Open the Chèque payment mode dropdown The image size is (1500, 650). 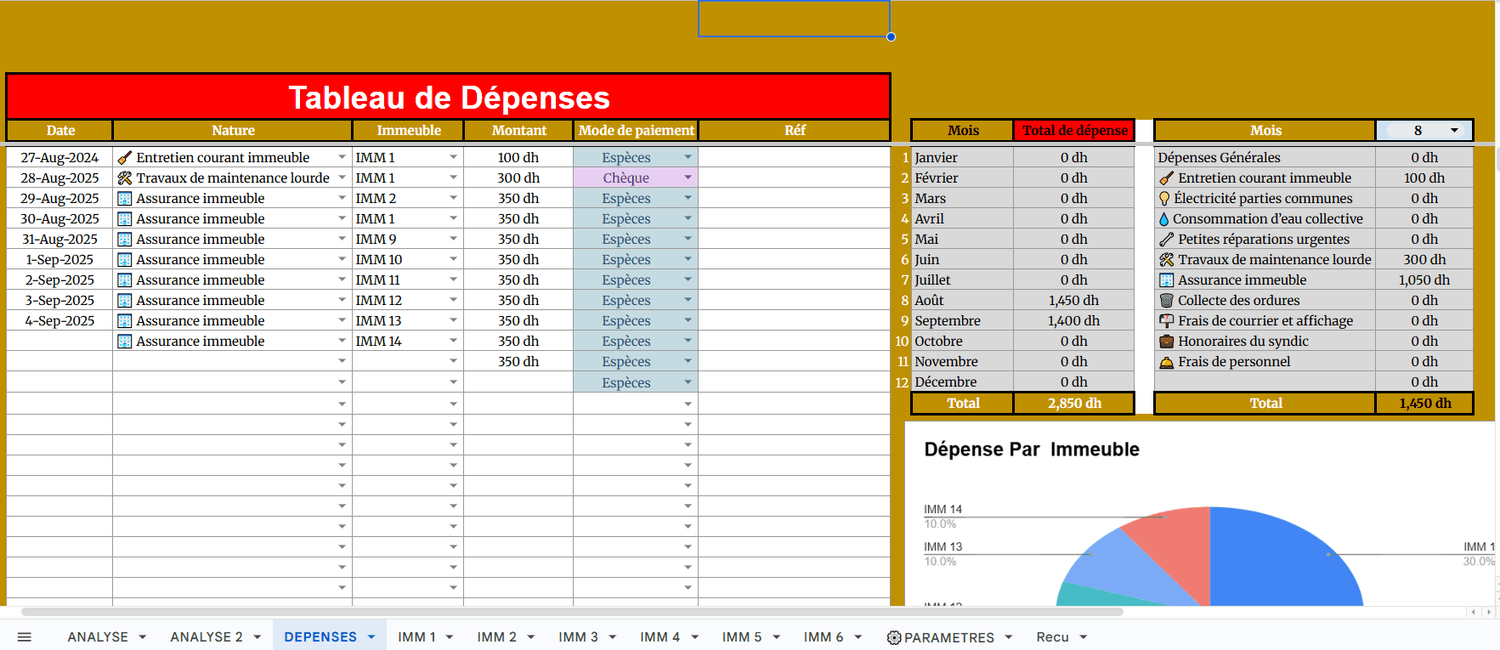click(688, 178)
